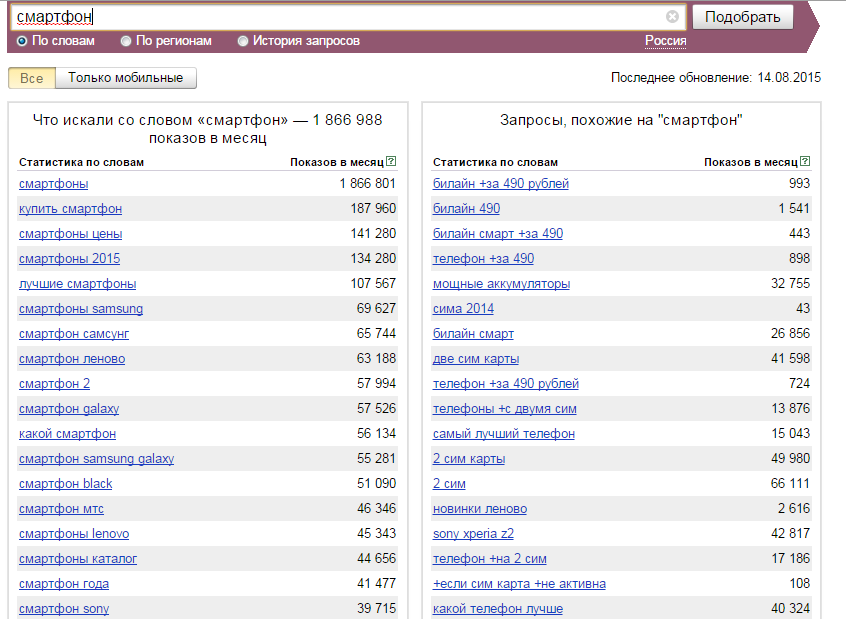
Task: Go to the 'смартфоны lenovo' query
Action: tap(74, 534)
